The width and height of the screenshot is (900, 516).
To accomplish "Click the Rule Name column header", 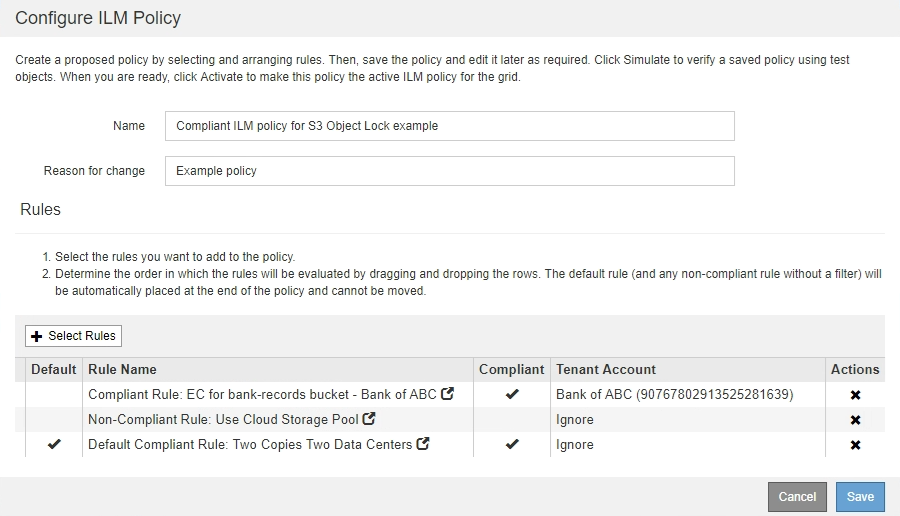I will point(122,369).
